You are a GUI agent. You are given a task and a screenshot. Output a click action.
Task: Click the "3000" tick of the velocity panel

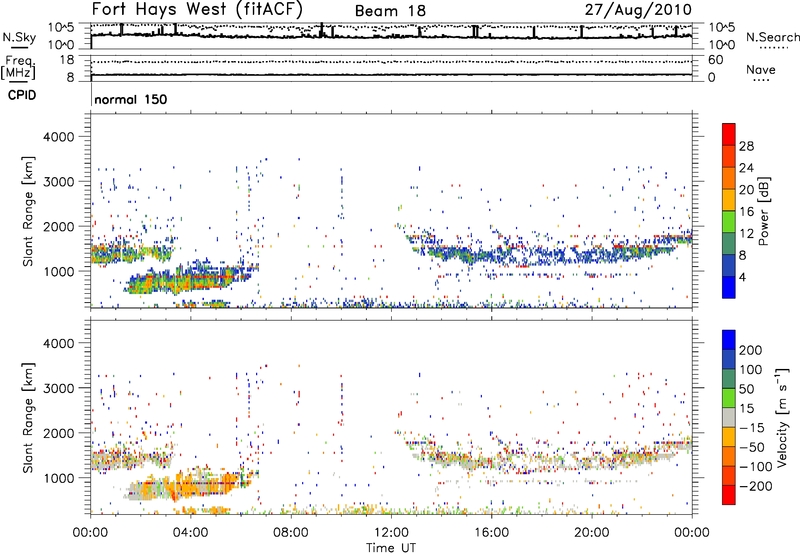59,388
